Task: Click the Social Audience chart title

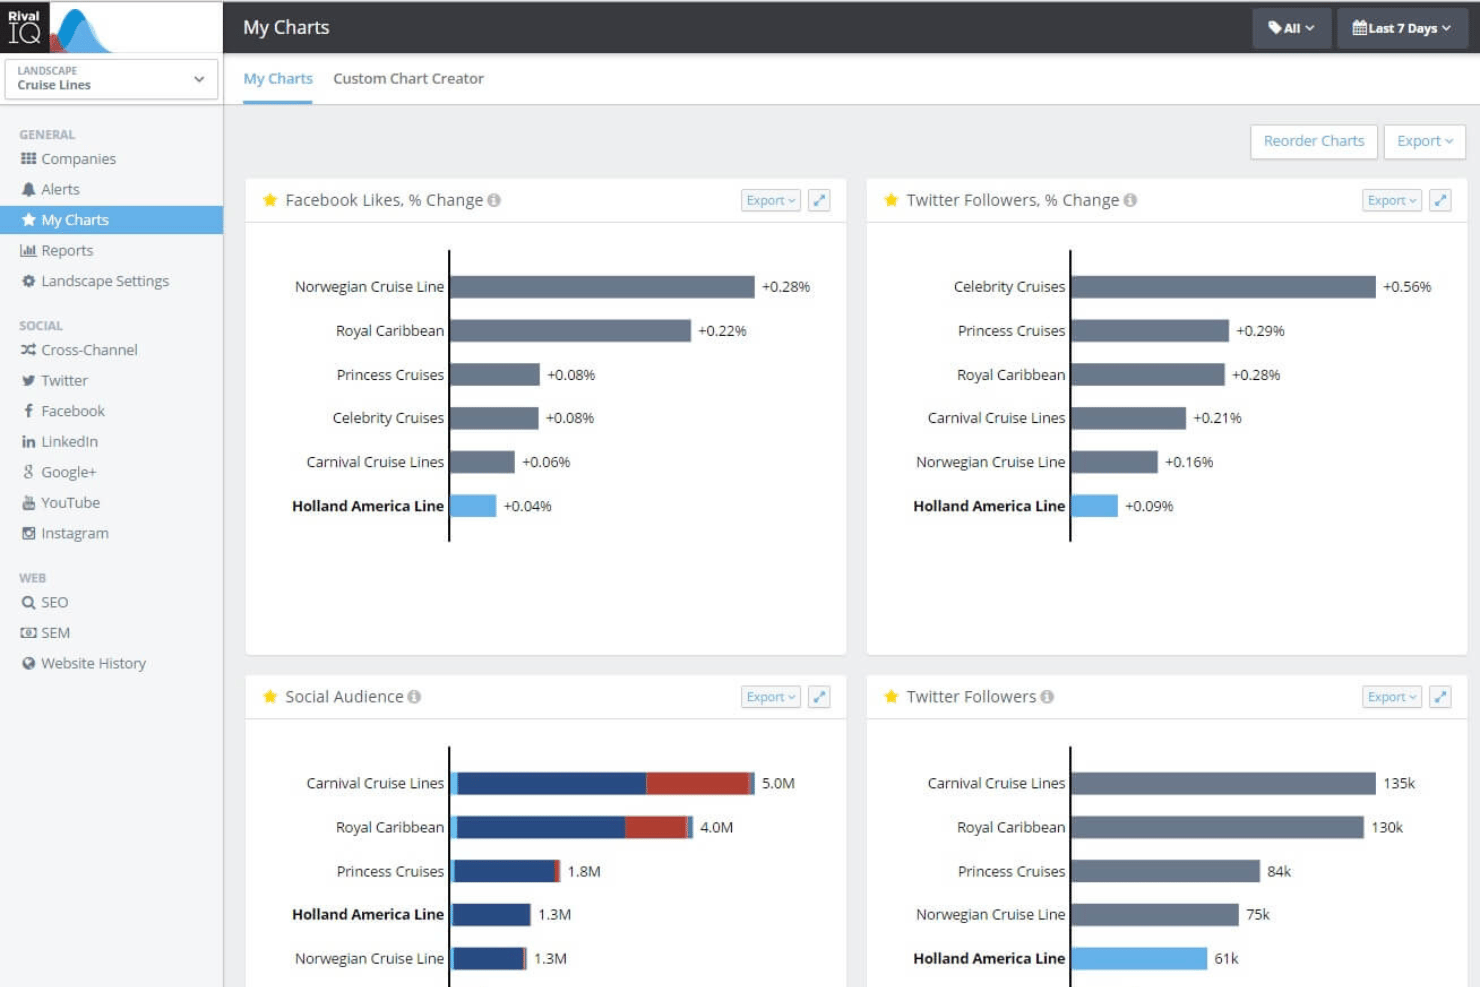Action: click(x=344, y=697)
